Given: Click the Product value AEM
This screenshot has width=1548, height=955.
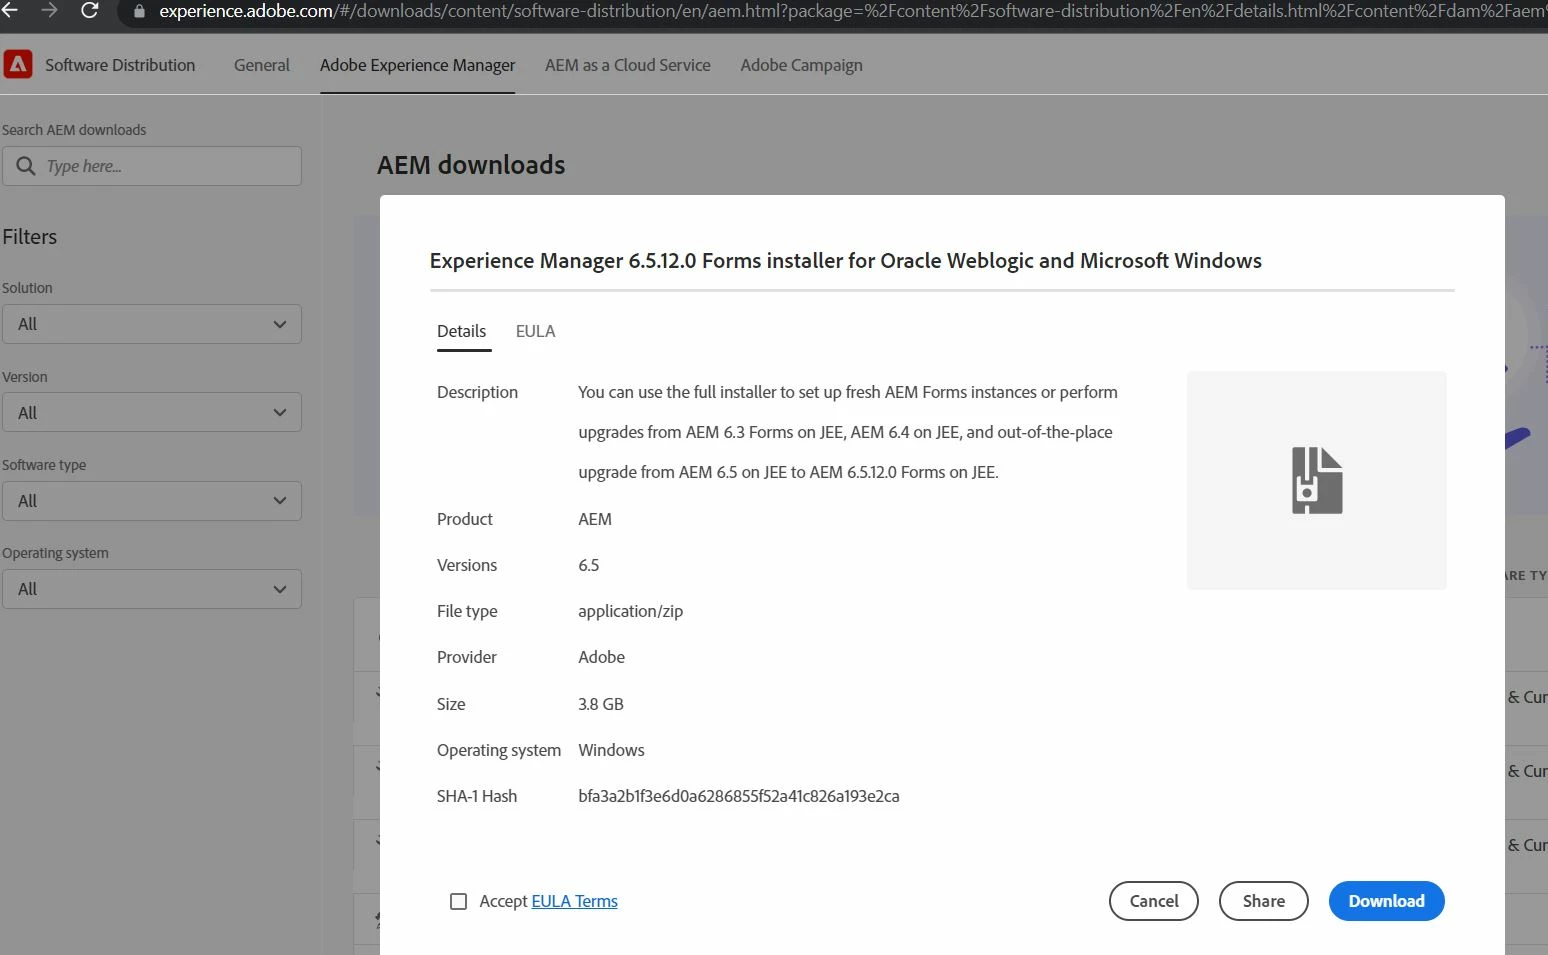Looking at the screenshot, I should [x=595, y=519].
